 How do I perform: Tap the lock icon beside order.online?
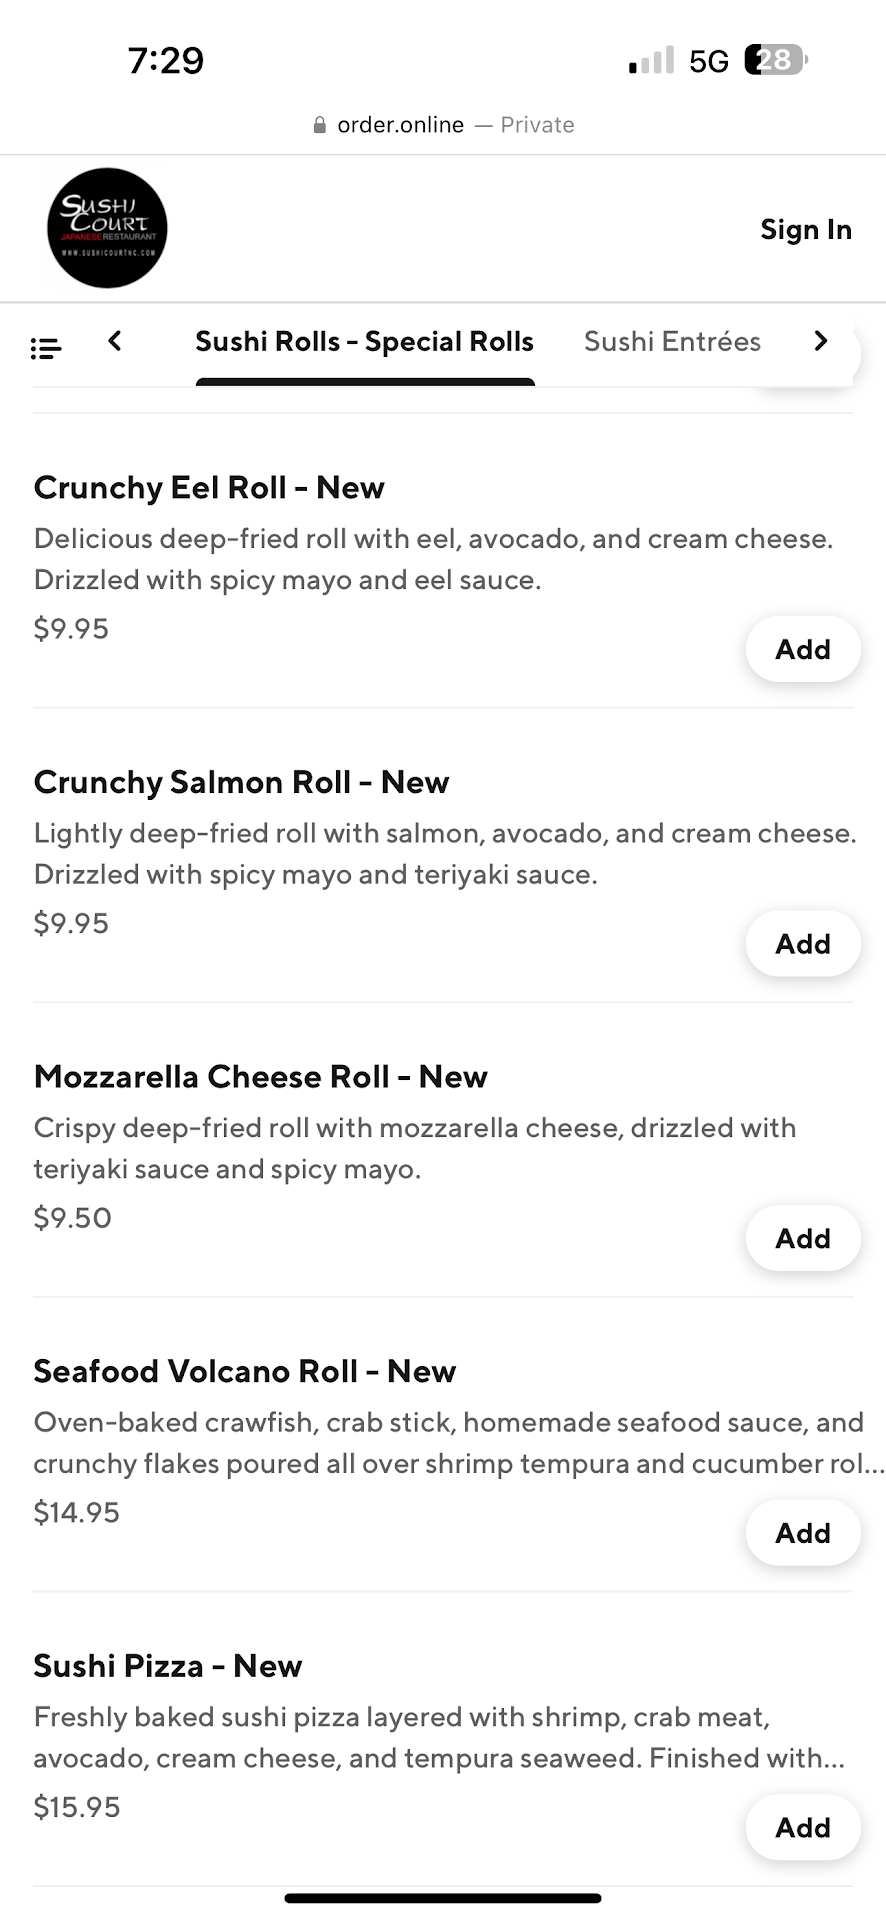(319, 125)
